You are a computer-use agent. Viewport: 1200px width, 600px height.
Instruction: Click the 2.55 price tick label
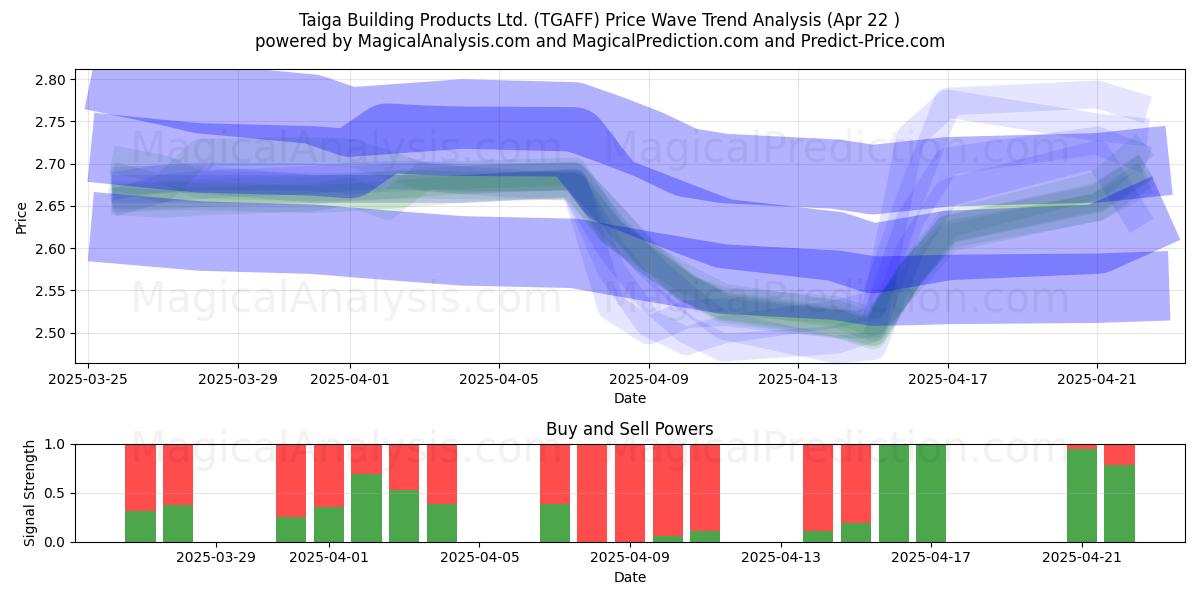[x=50, y=291]
